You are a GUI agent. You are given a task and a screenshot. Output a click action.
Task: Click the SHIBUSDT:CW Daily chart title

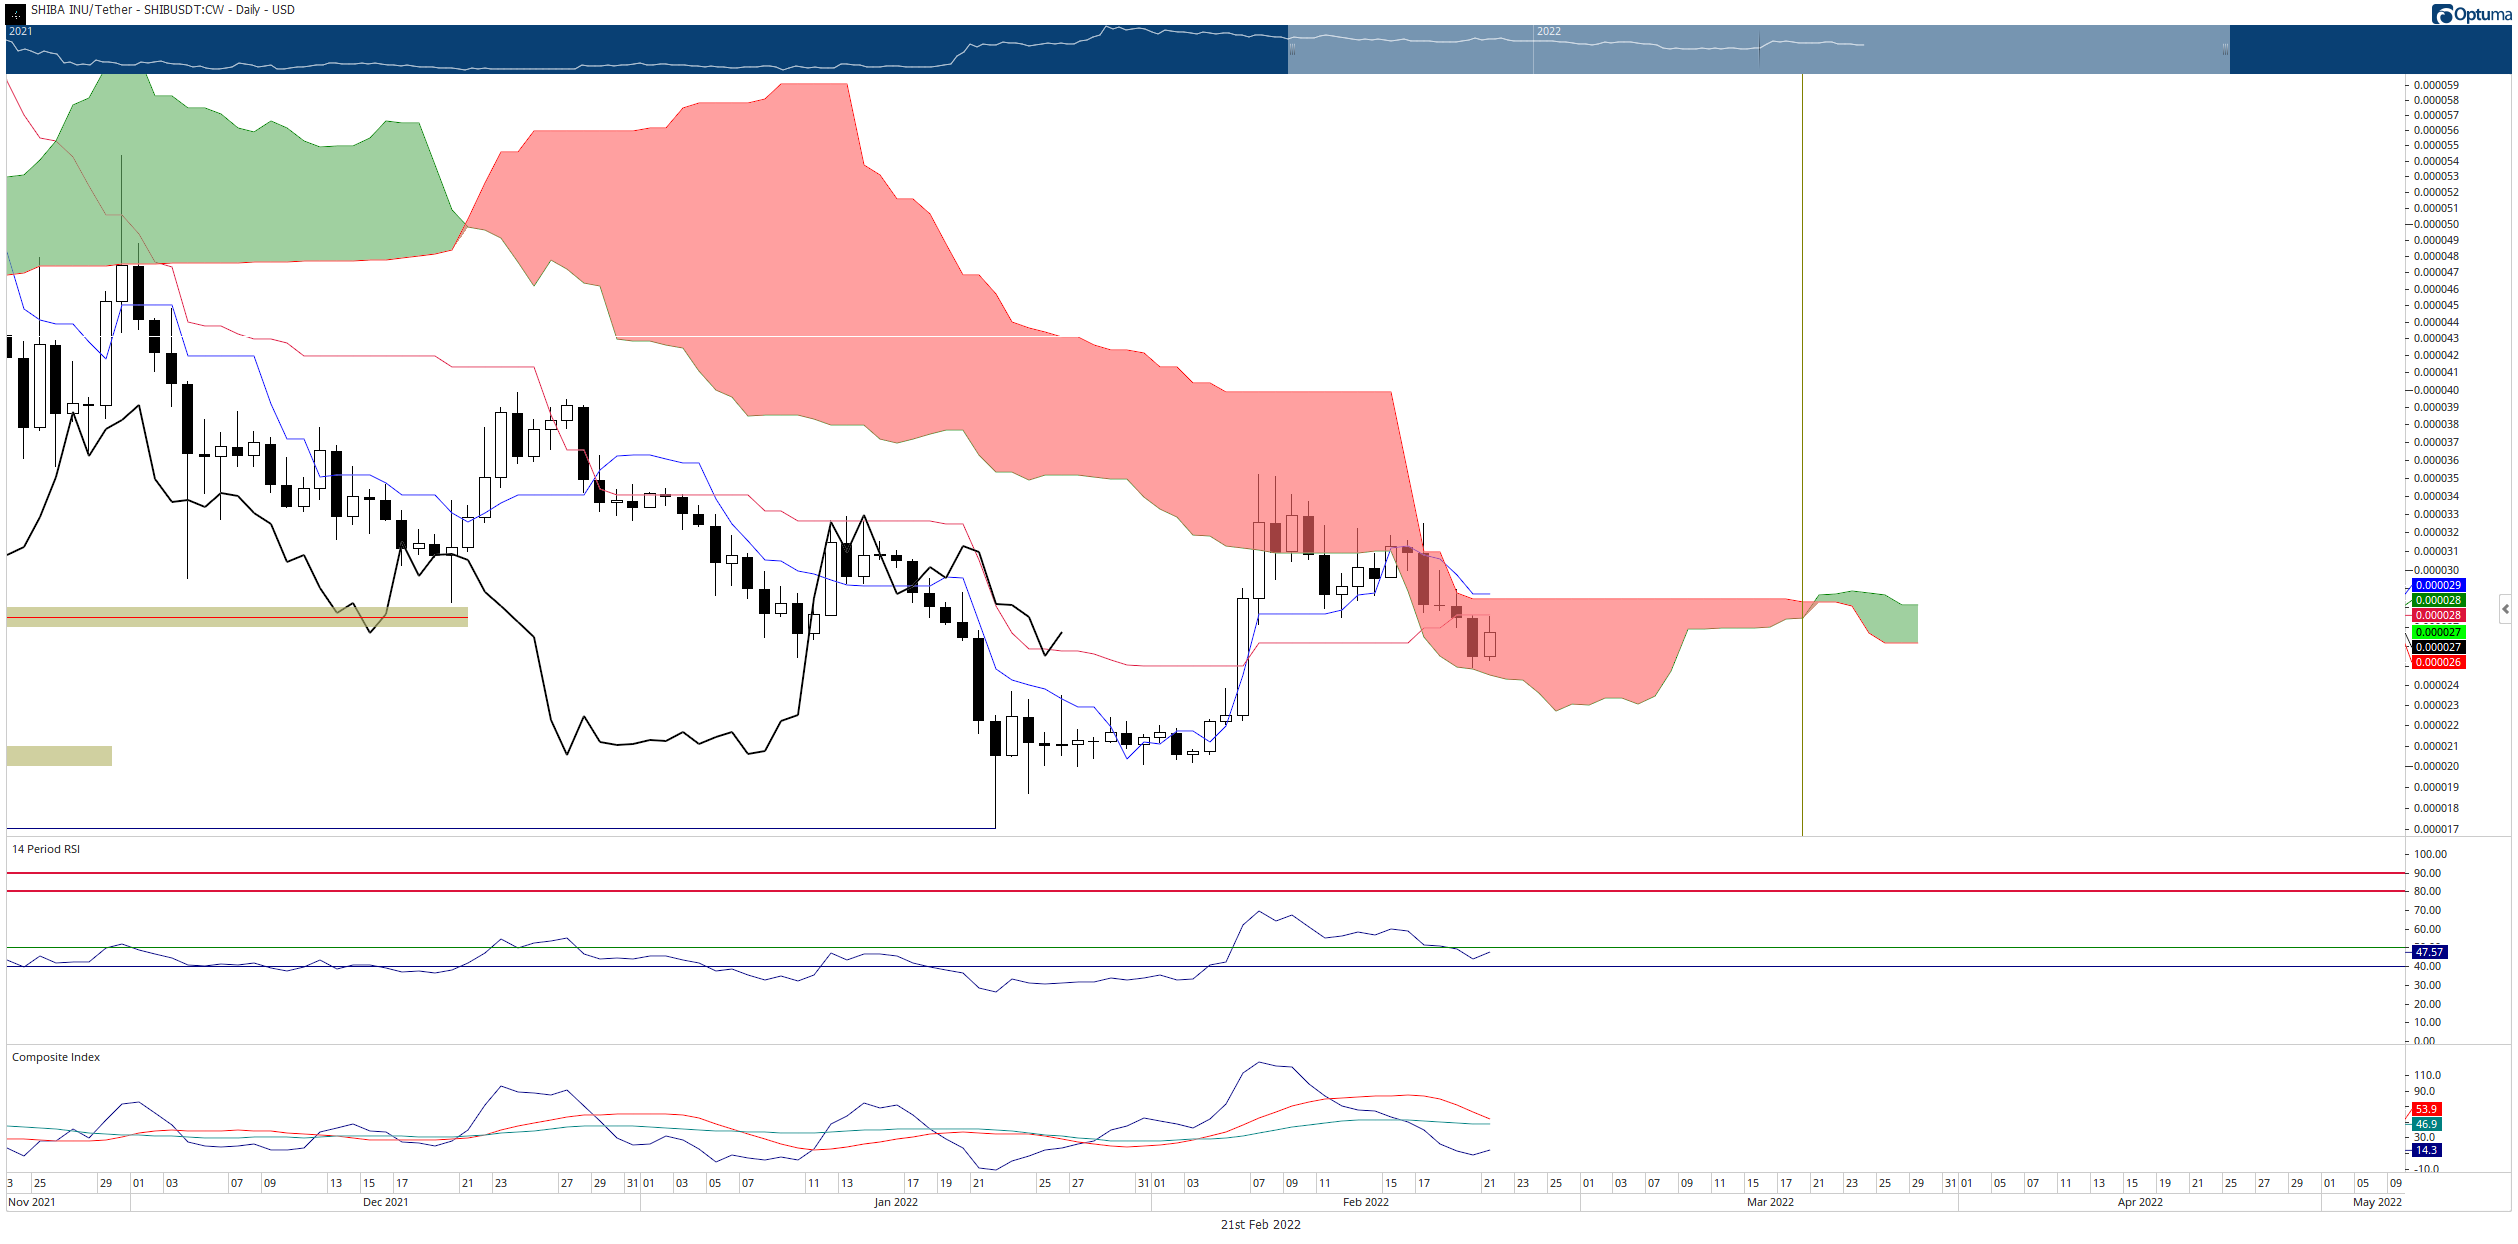(163, 10)
